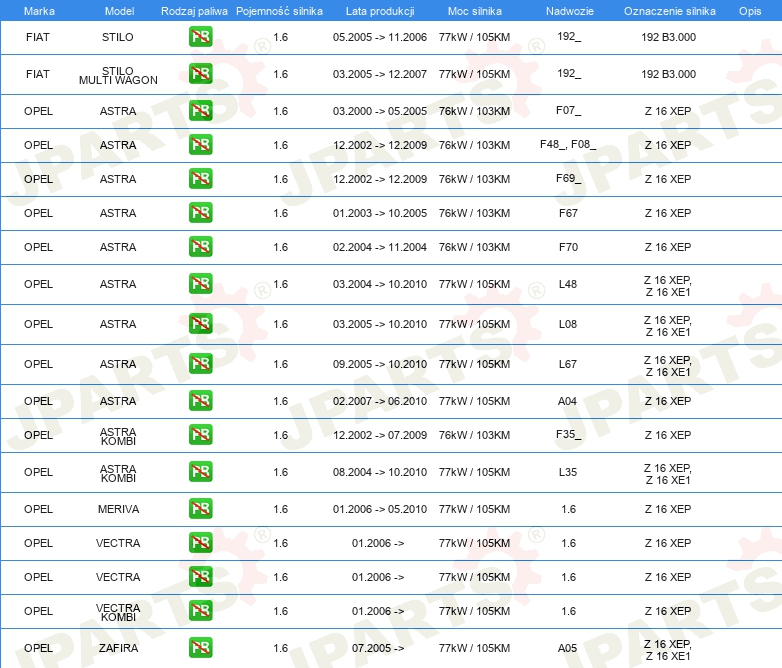Click the fuel icon in the Astra F48_, F08_ row
The image size is (782, 668).
pos(200,145)
